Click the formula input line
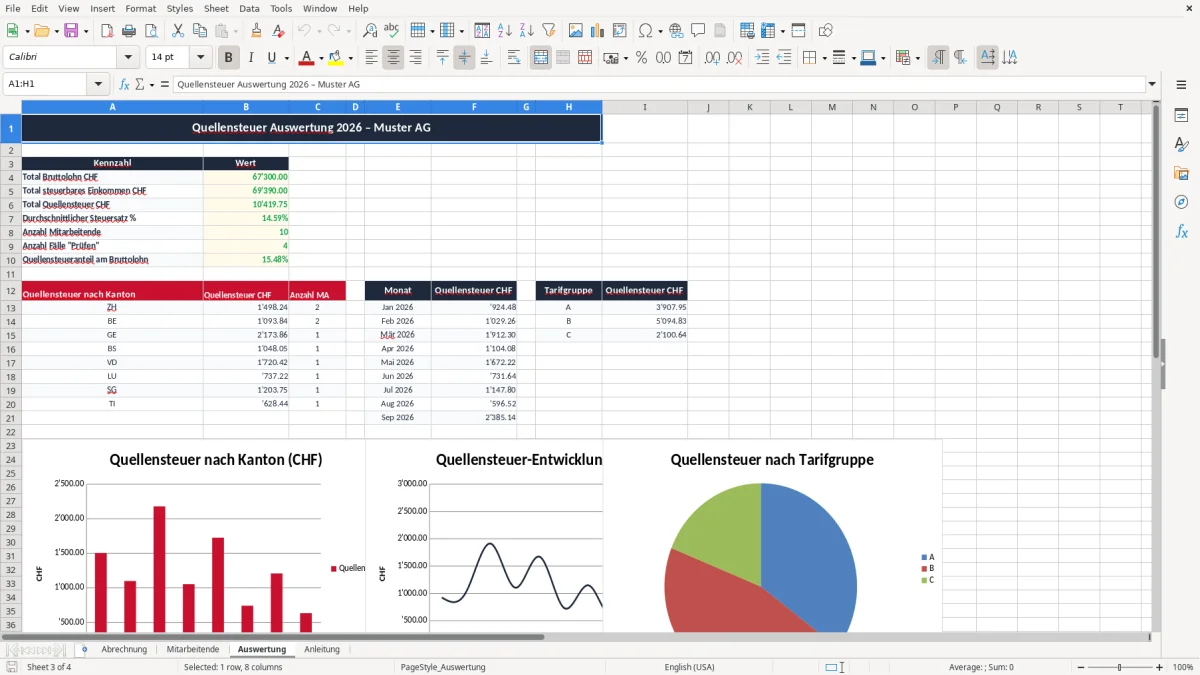This screenshot has width=1200, height=675. (x=658, y=85)
